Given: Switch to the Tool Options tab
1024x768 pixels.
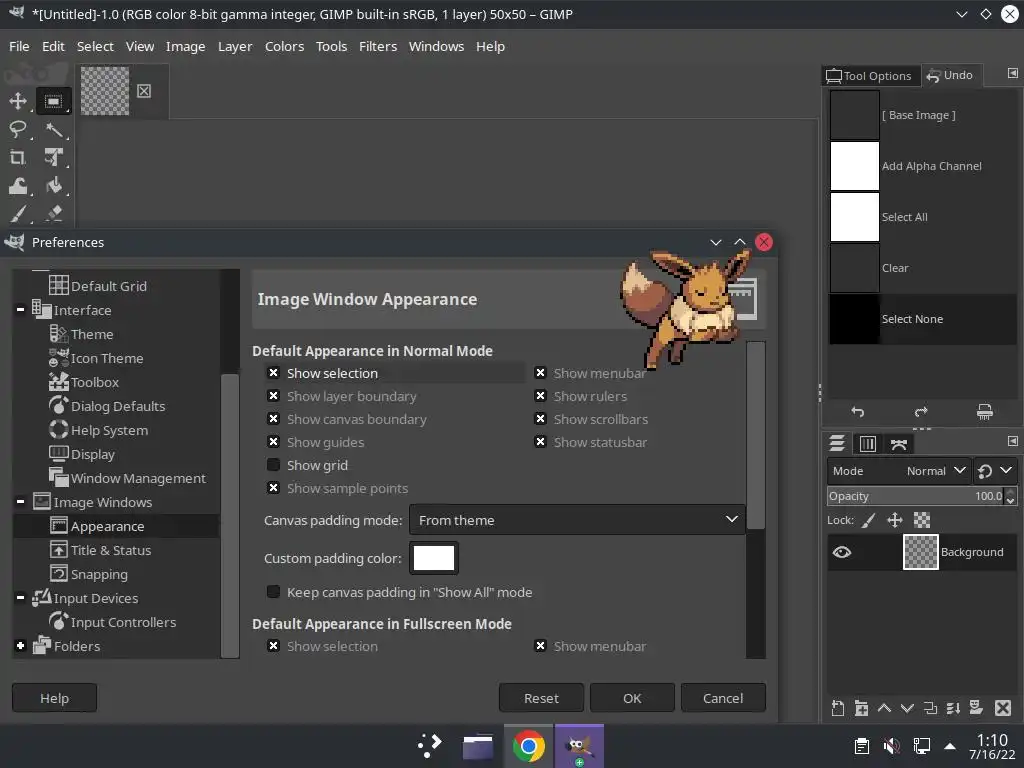Looking at the screenshot, I should point(870,76).
